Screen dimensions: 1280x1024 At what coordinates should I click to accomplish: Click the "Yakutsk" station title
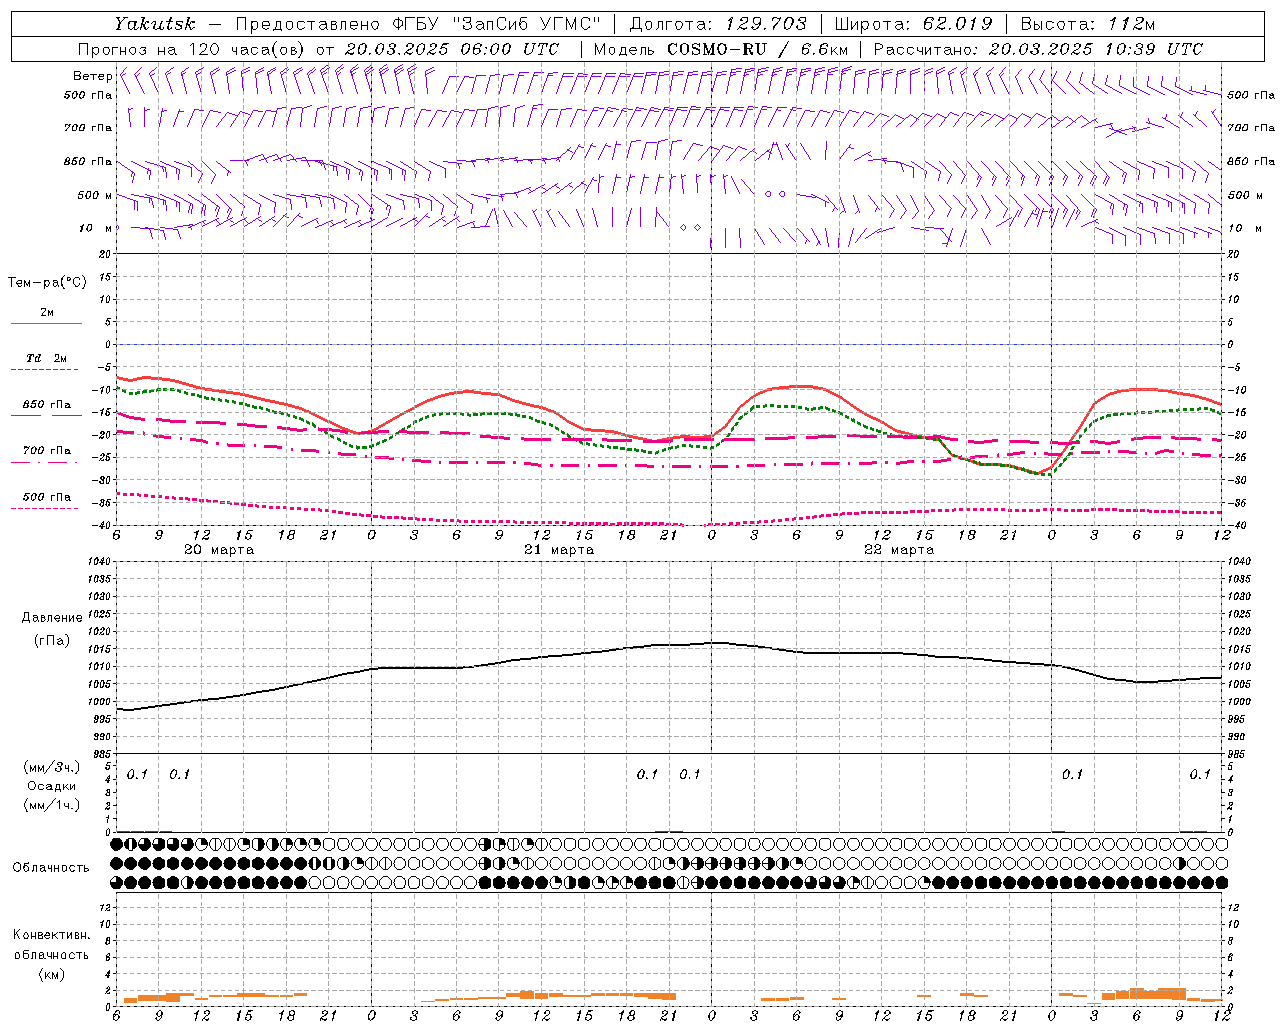pos(154,24)
